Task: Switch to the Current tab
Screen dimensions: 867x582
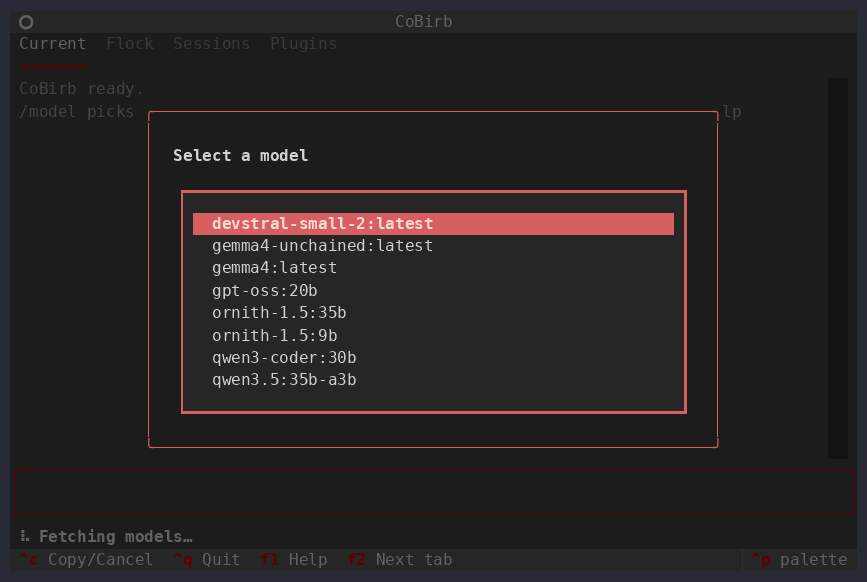Action: 53,44
